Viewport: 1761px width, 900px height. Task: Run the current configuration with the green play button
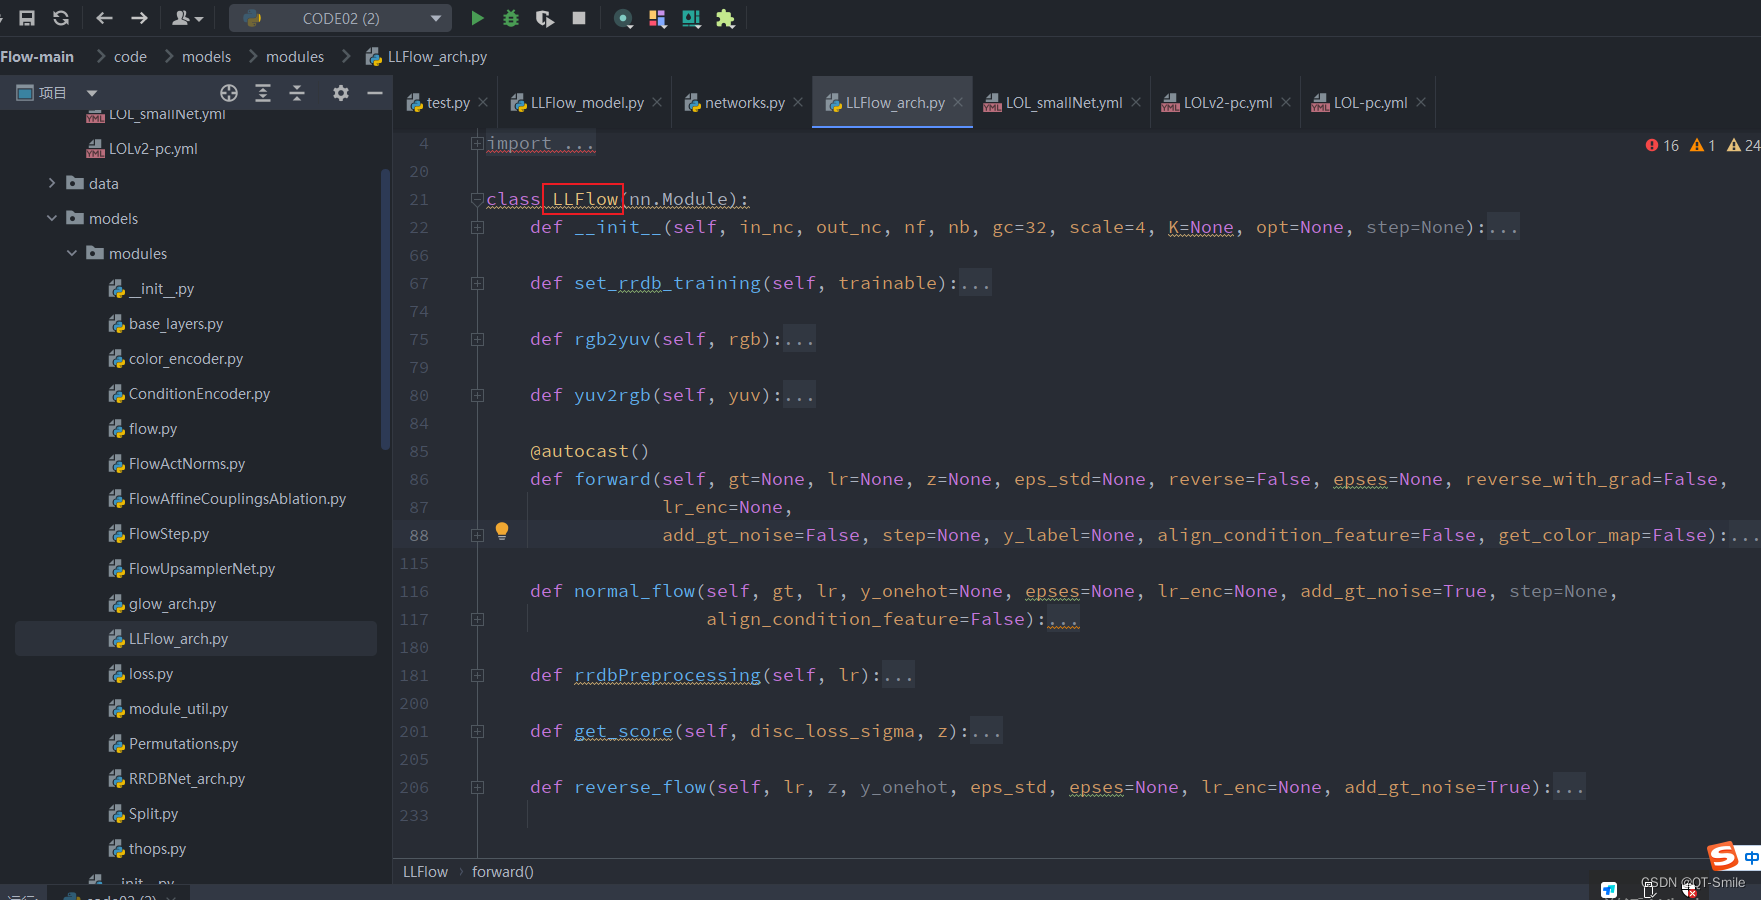(x=477, y=18)
